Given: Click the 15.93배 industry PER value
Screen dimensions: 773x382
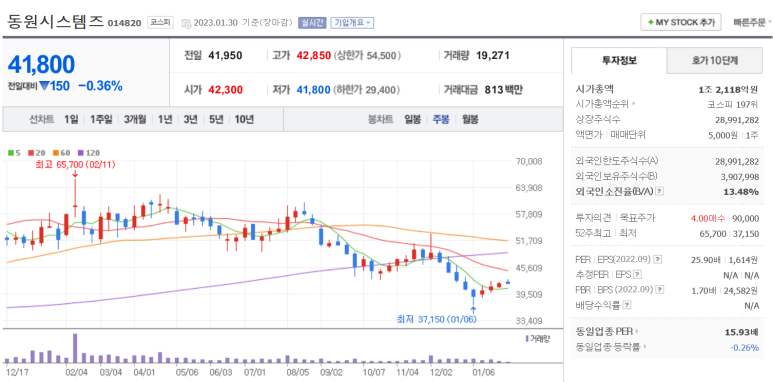Looking at the screenshot, I should pyautogui.click(x=742, y=331).
